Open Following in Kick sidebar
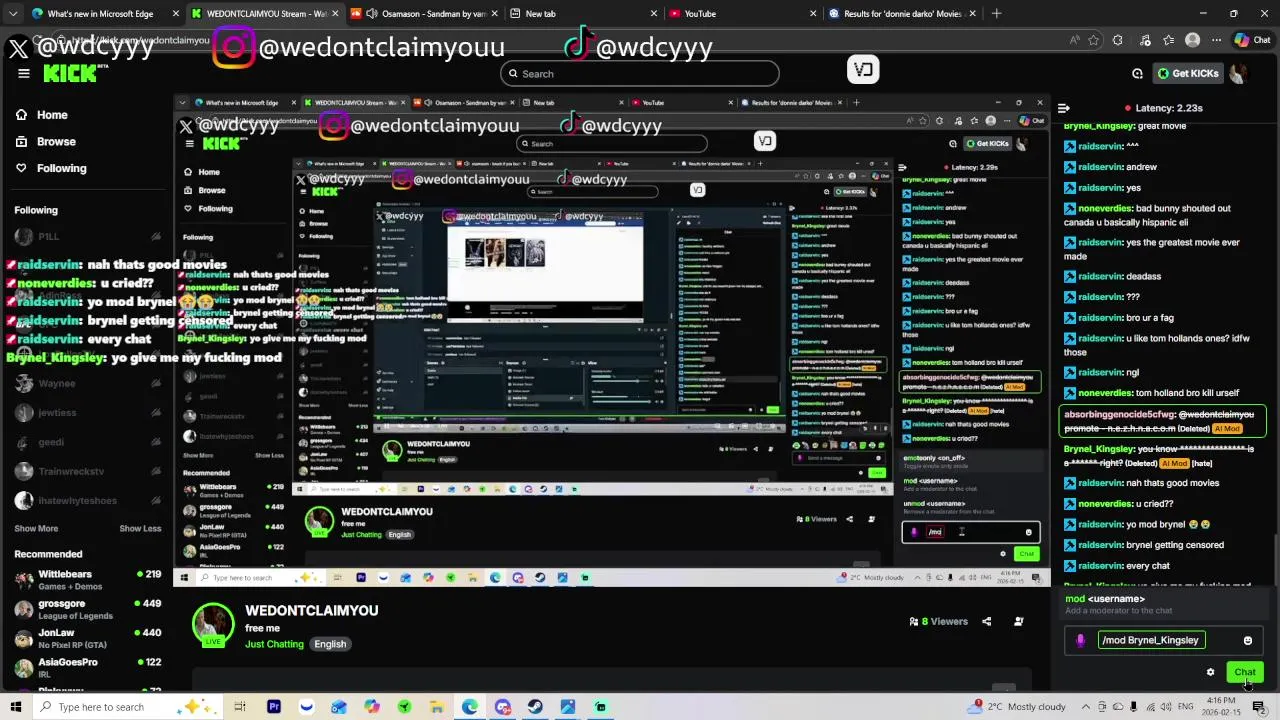The width and height of the screenshot is (1280, 720). (51, 169)
